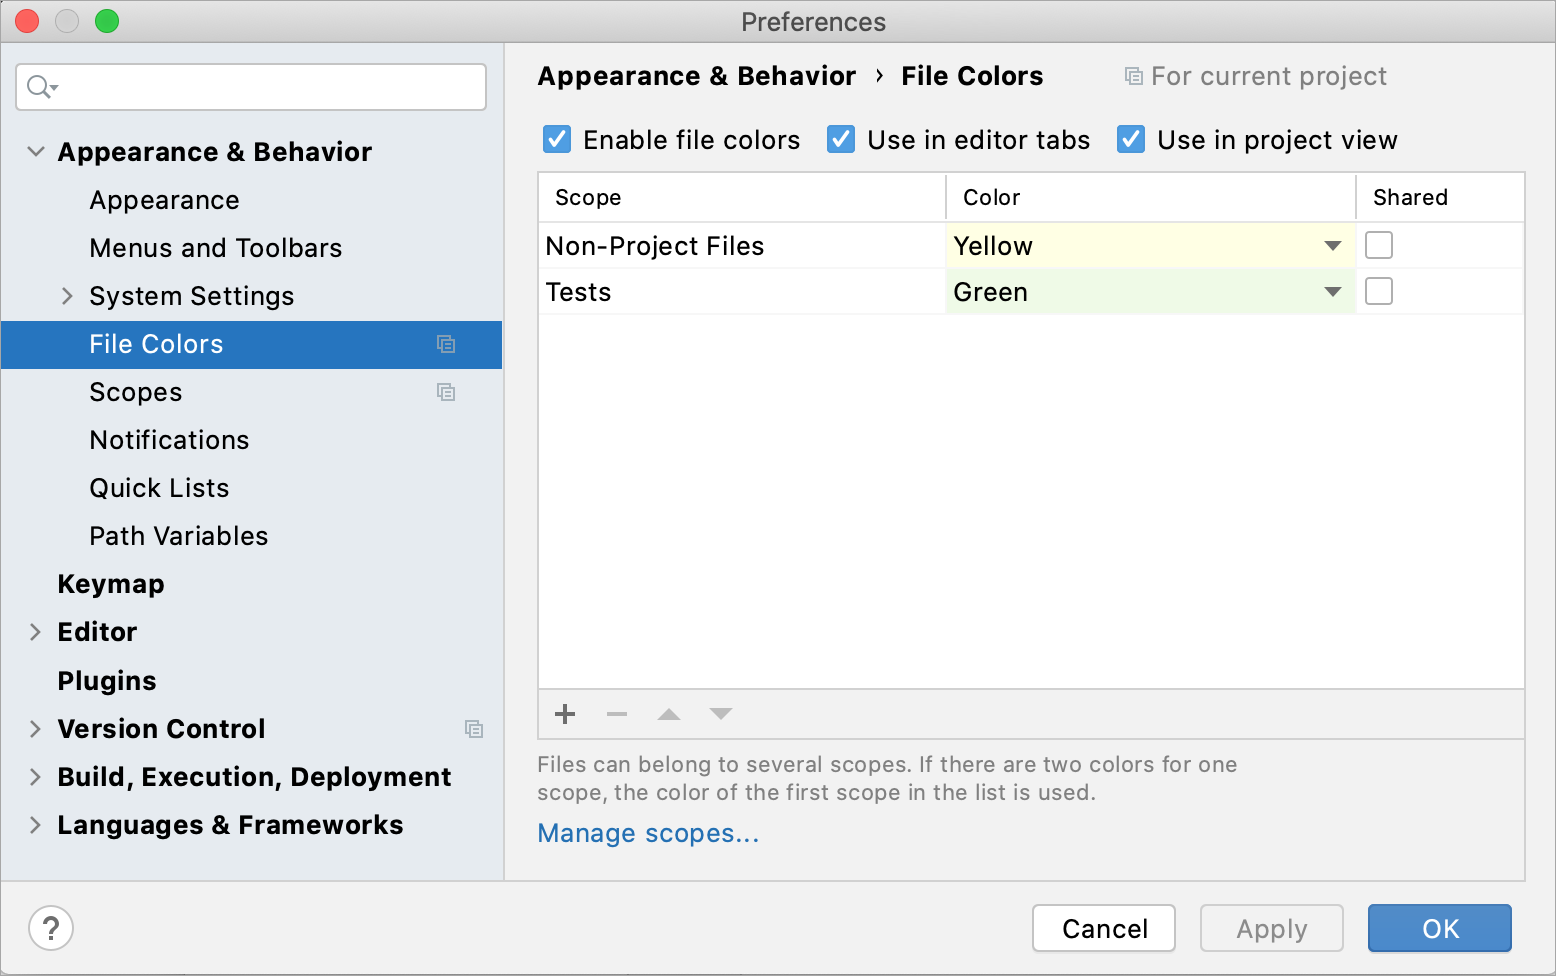
Task: Select File Colors in sidebar
Action: coord(252,344)
